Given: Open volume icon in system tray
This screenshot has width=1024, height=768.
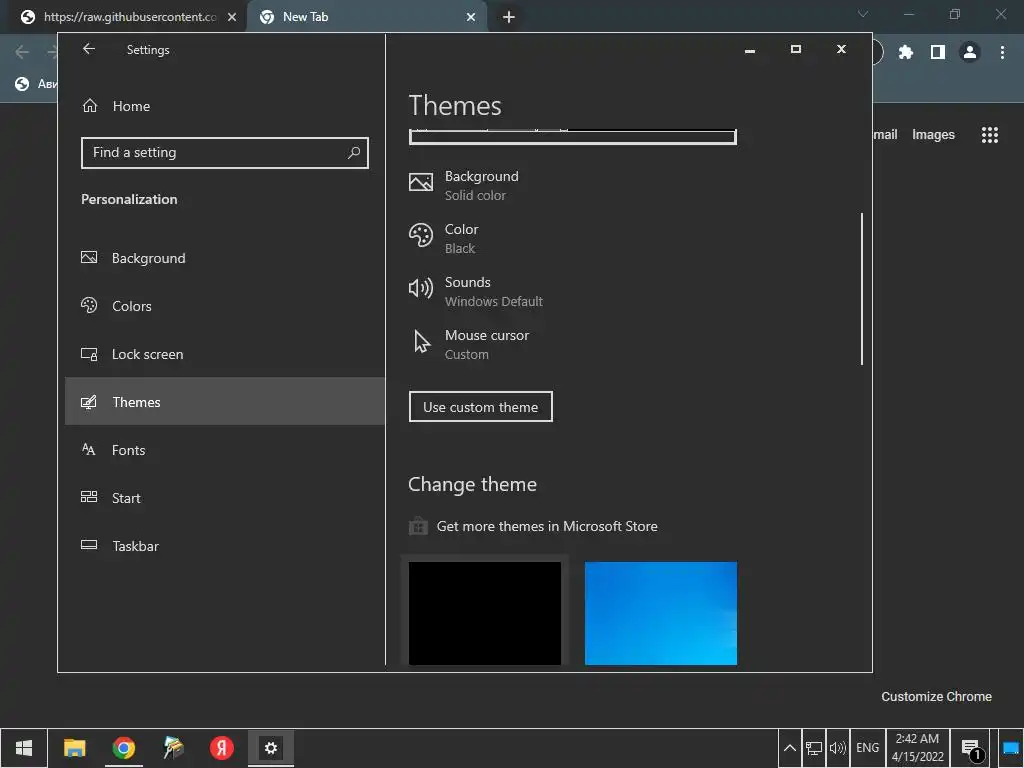Looking at the screenshot, I should click(838, 748).
